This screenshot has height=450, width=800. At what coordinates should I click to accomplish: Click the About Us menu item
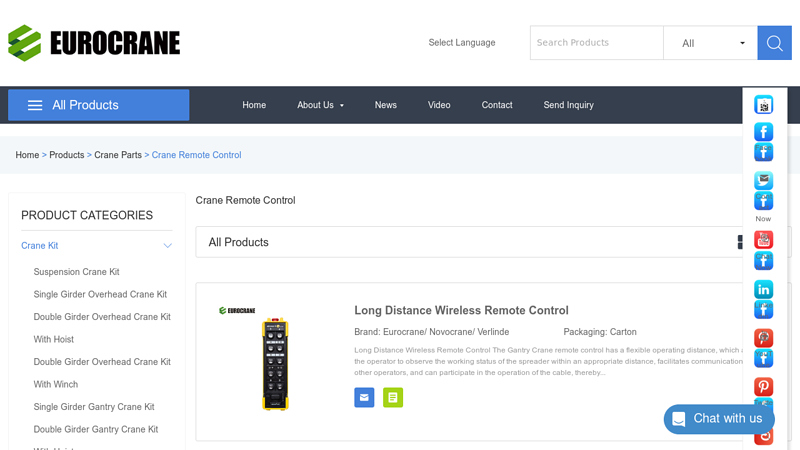click(x=315, y=105)
